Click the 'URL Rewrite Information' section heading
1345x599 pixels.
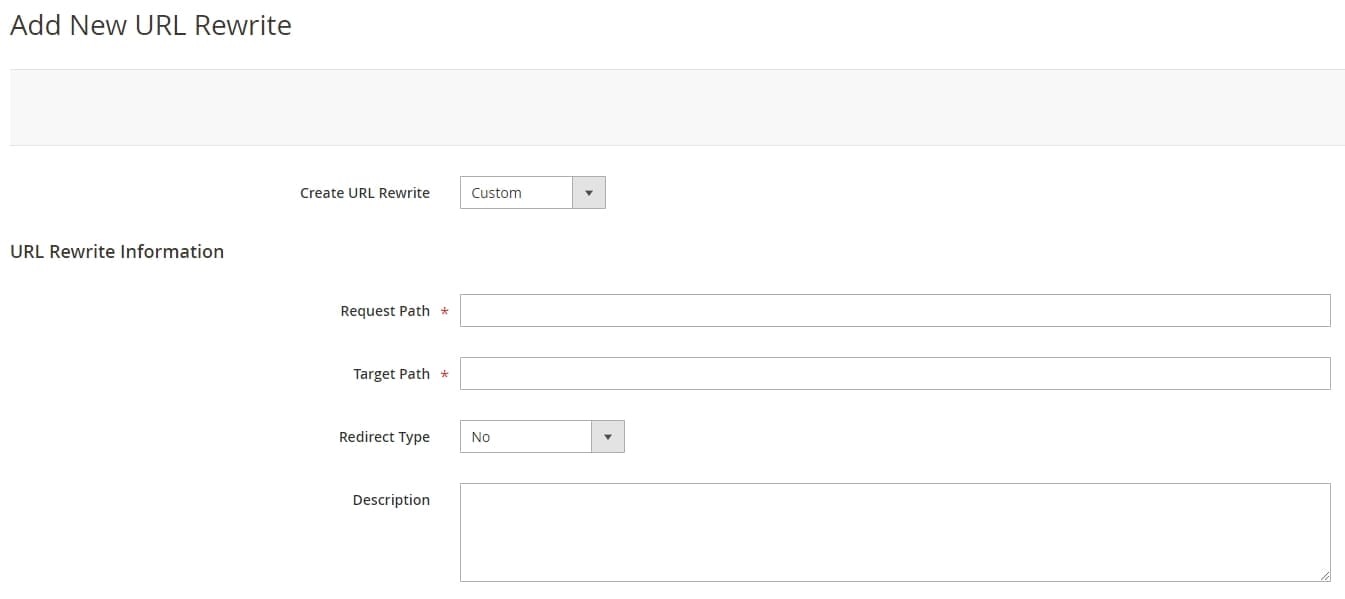tap(117, 252)
